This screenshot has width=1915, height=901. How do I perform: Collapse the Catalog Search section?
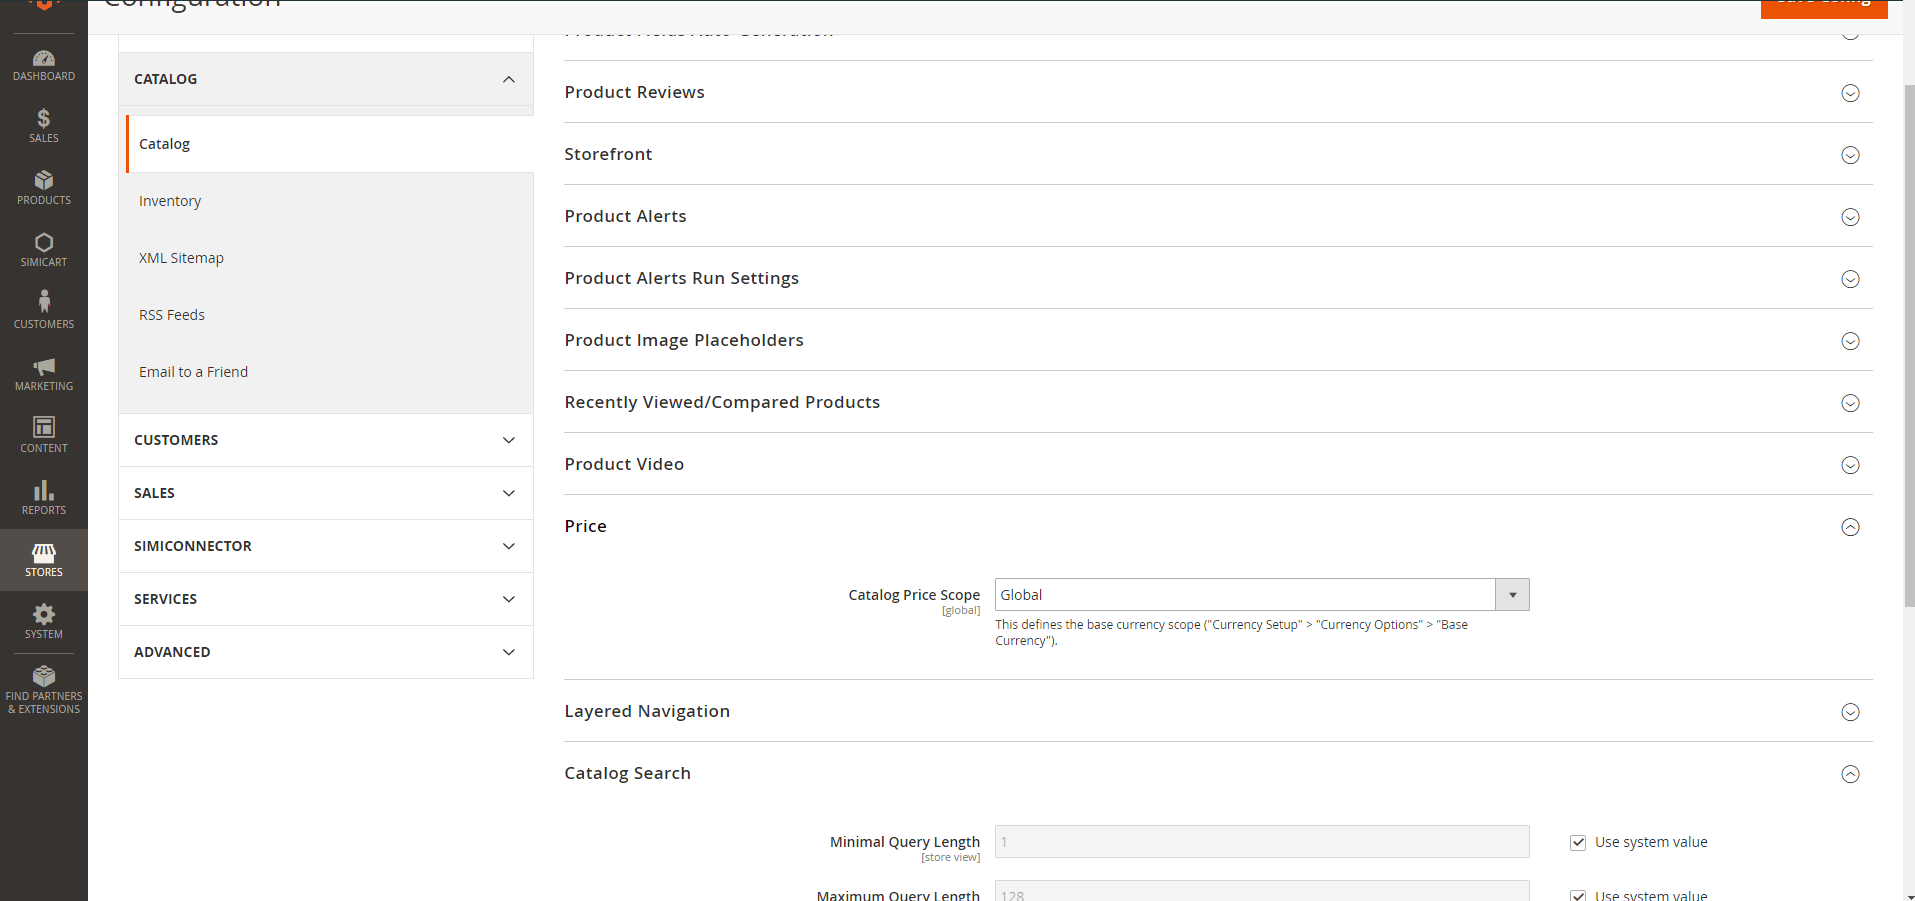(1218, 773)
